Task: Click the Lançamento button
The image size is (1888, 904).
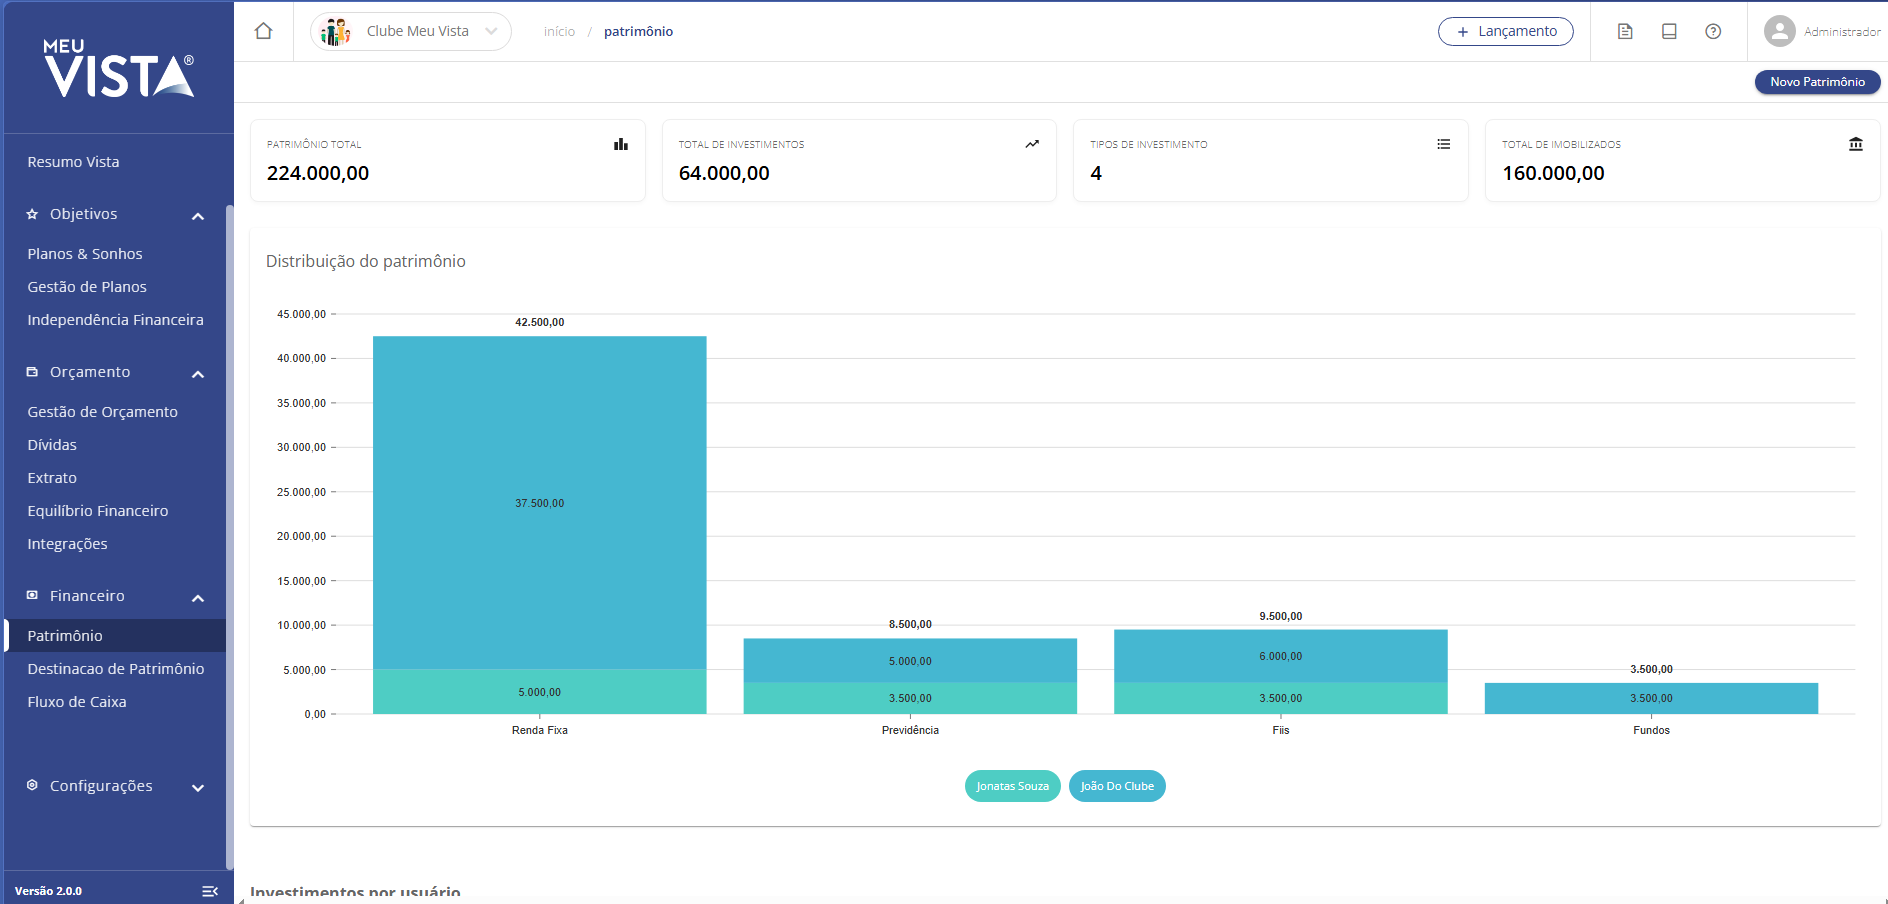Action: tap(1505, 32)
